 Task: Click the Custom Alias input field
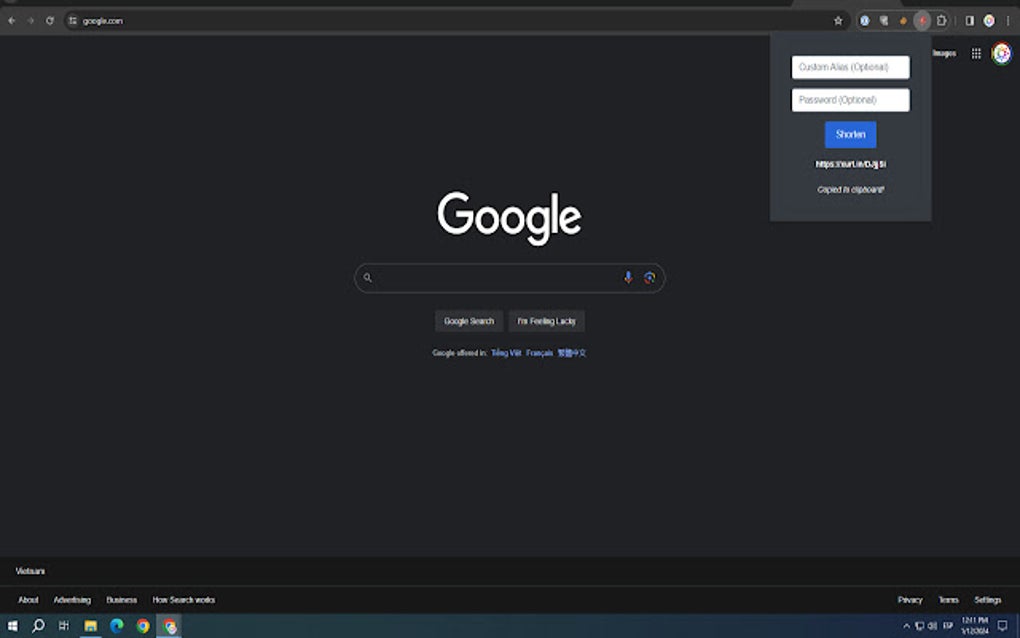[849, 67]
